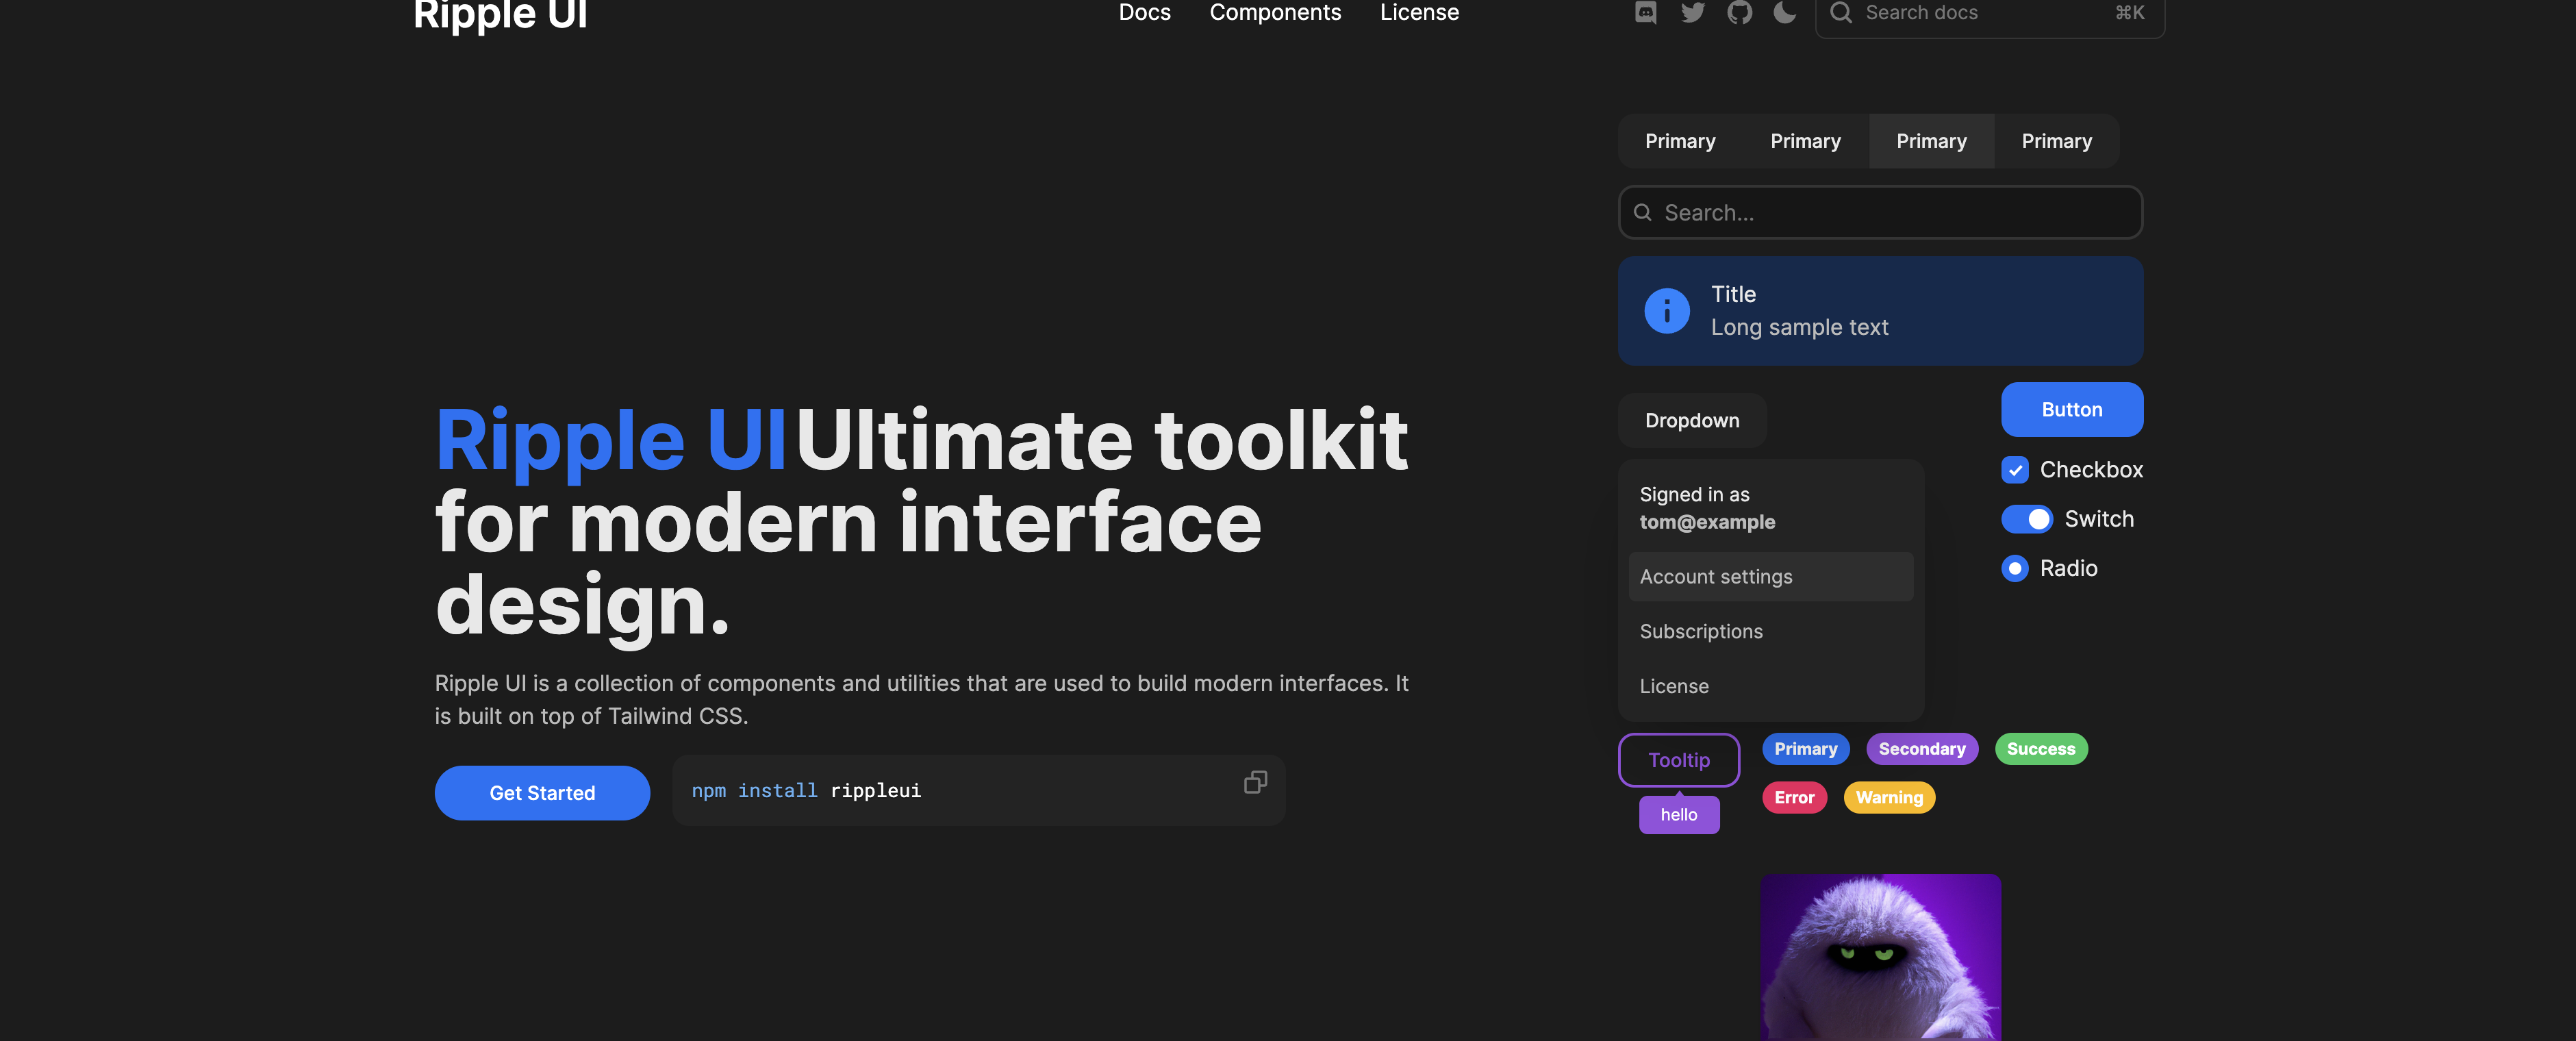Select the first Primary tab
The height and width of the screenshot is (1041, 2576).
point(1680,141)
